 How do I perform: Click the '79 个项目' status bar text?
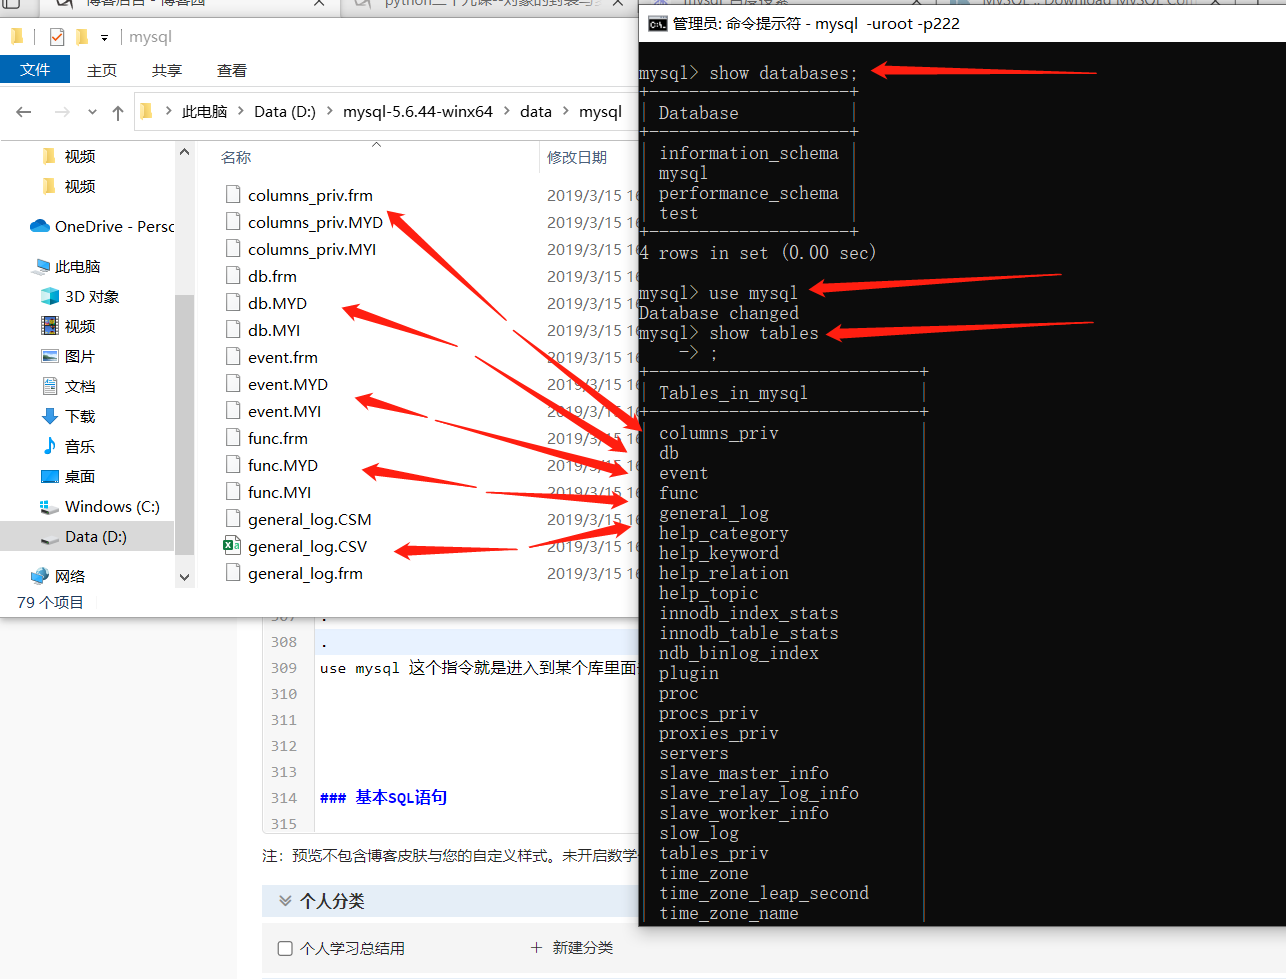click(x=50, y=602)
